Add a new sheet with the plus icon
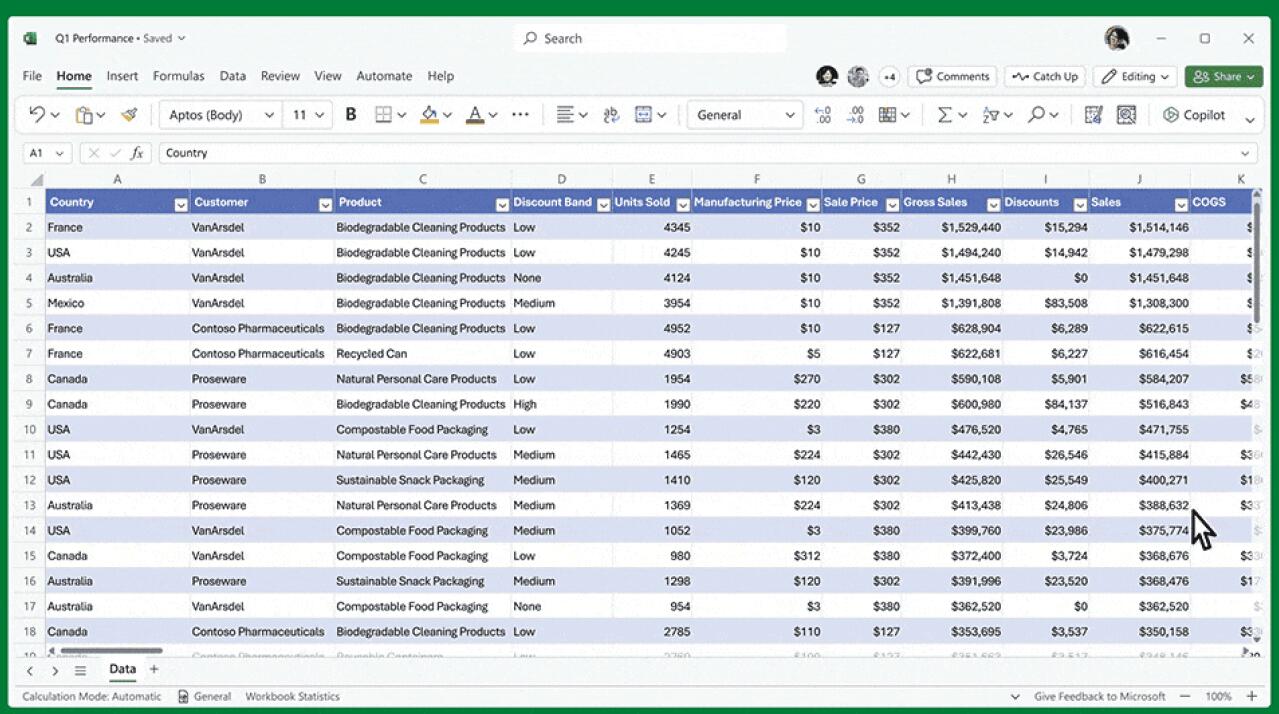Screen dimensions: 1279x714 point(154,669)
